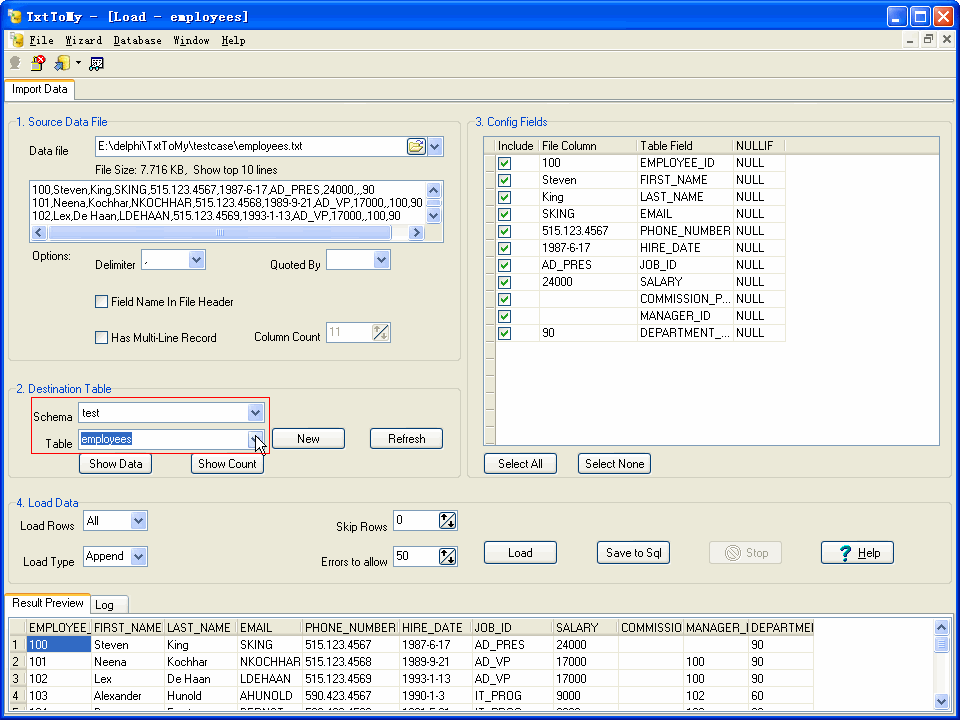Open the Table dropdown showing employees
This screenshot has width=960, height=720.
255,439
